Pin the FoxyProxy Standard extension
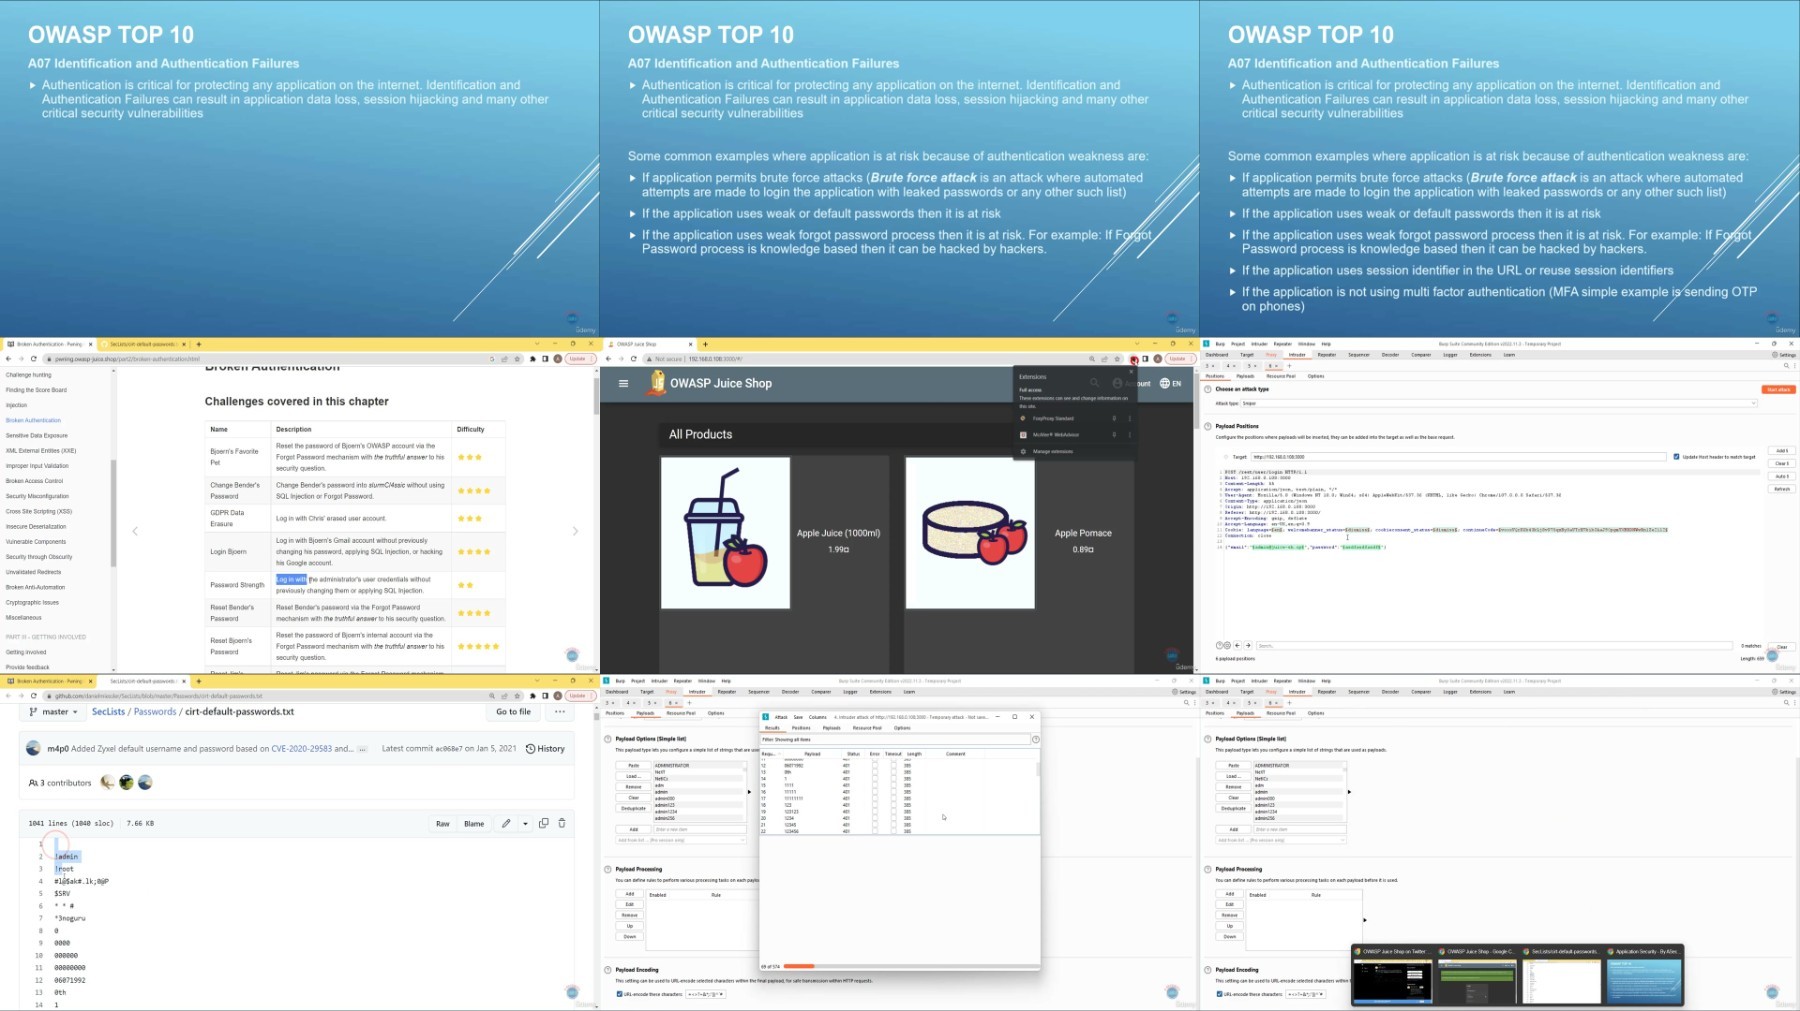The height and width of the screenshot is (1011, 1800). (1114, 418)
